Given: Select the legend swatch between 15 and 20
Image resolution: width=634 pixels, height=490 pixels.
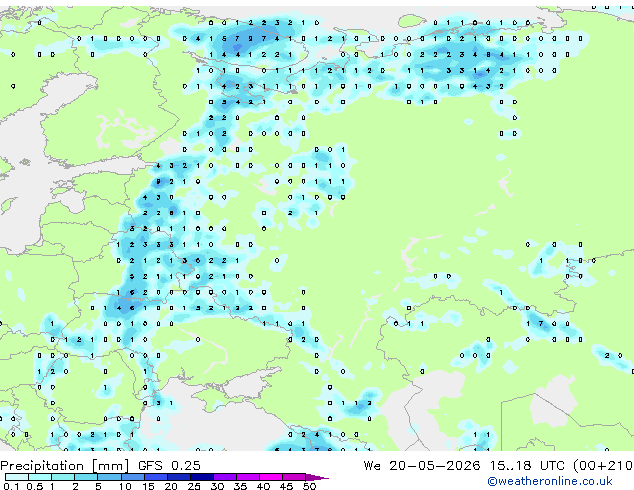Looking at the screenshot, I should (156, 477).
